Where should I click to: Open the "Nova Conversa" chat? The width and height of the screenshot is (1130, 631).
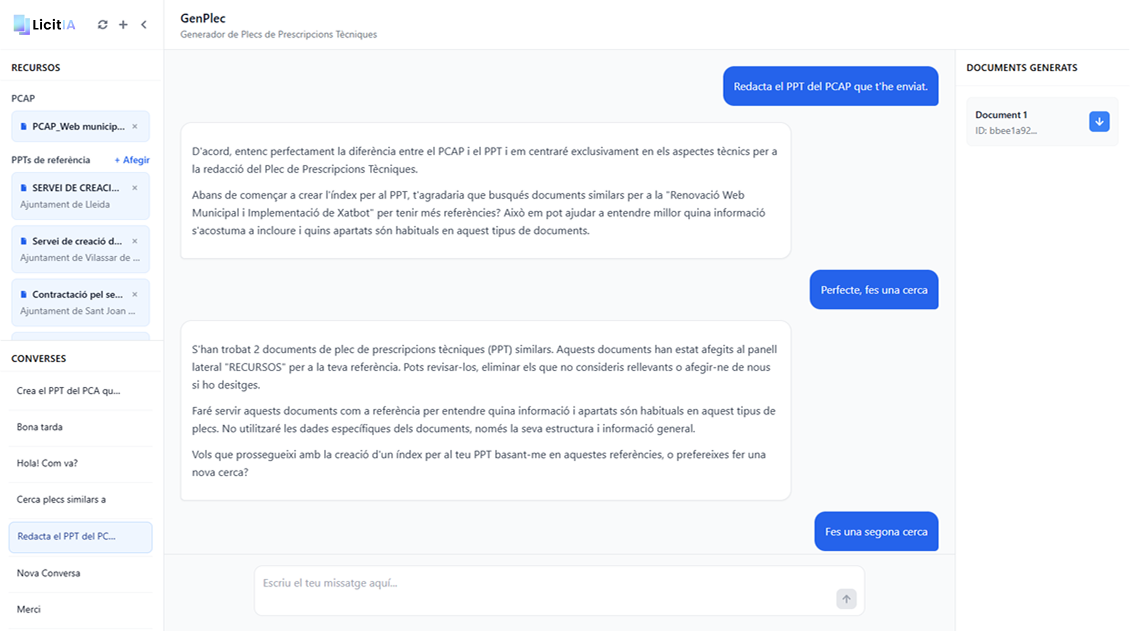click(x=49, y=573)
